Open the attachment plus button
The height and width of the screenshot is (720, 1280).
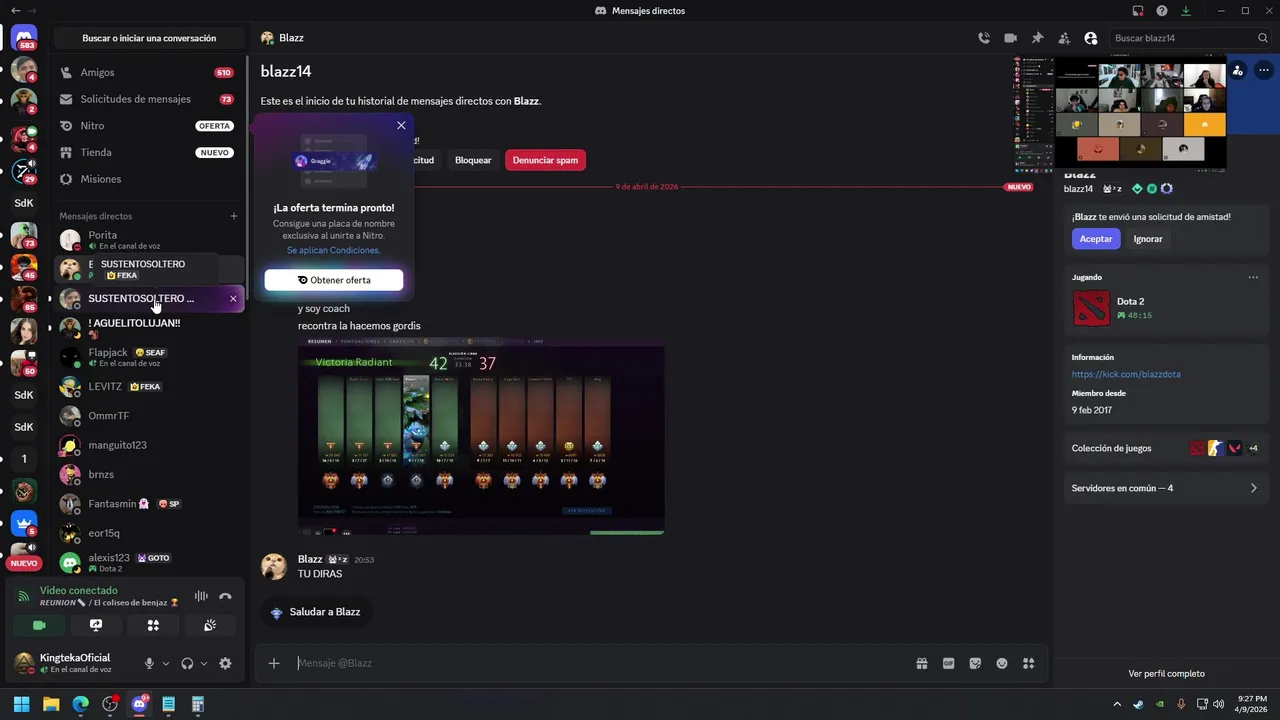[274, 663]
